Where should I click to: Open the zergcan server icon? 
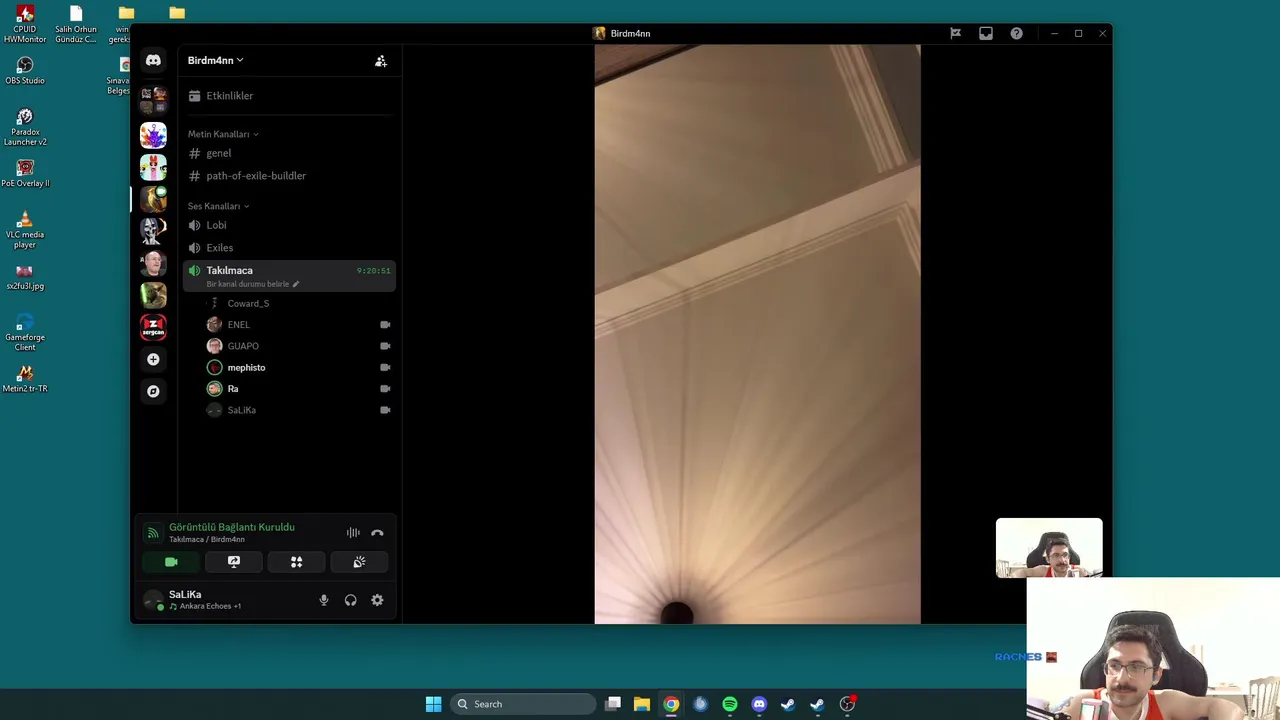point(153,327)
